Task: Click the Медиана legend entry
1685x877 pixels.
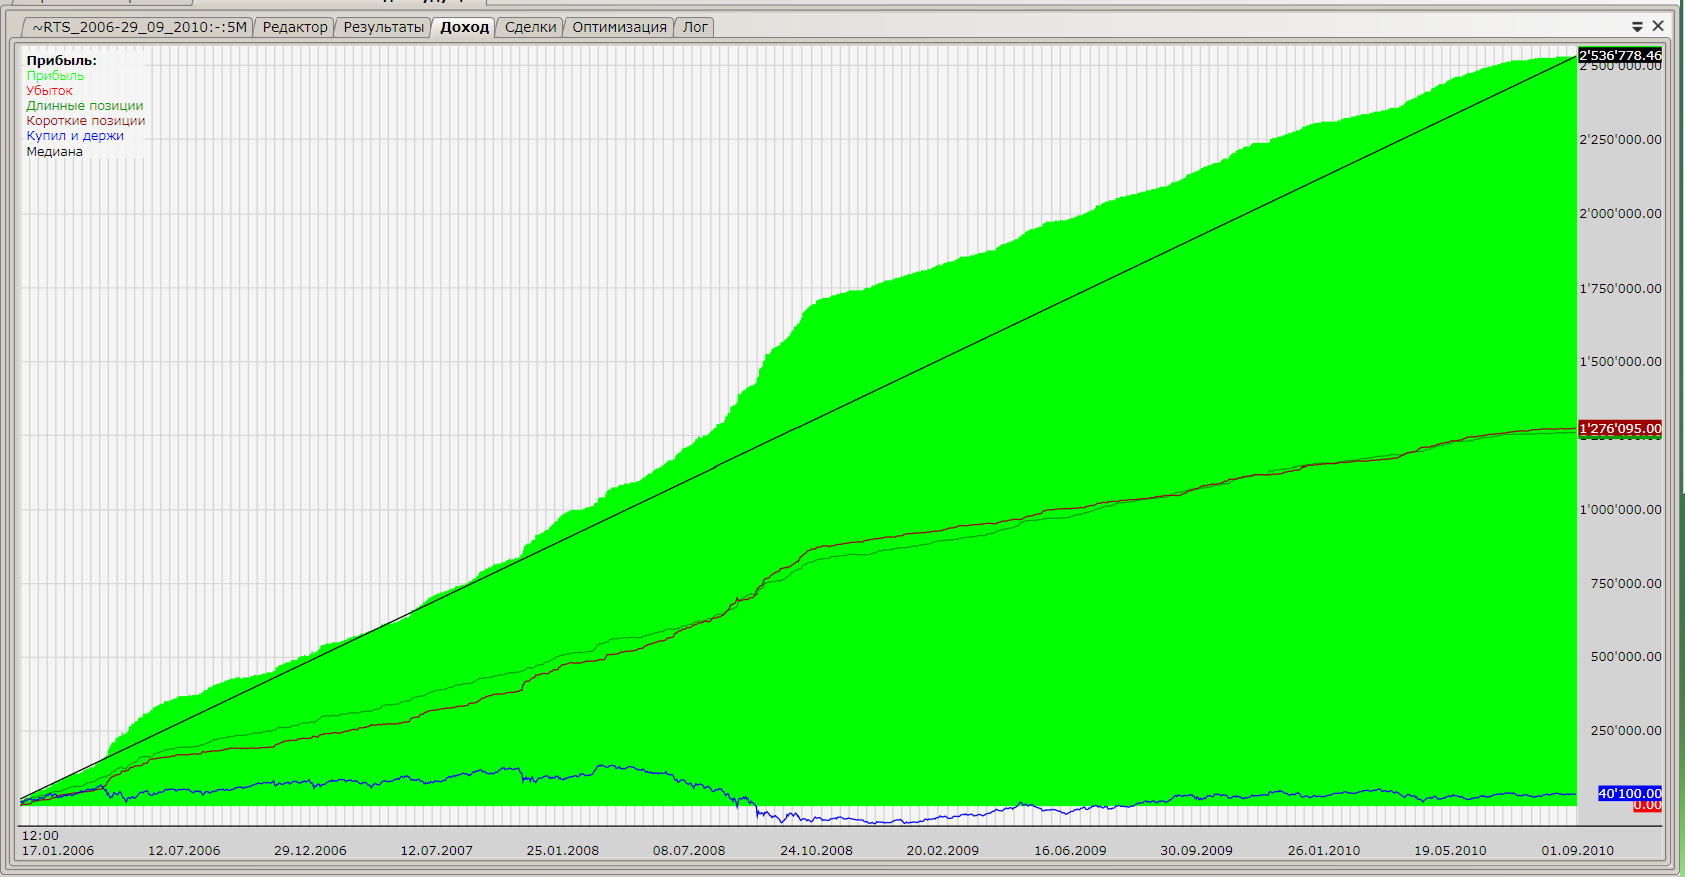Action: tap(54, 152)
